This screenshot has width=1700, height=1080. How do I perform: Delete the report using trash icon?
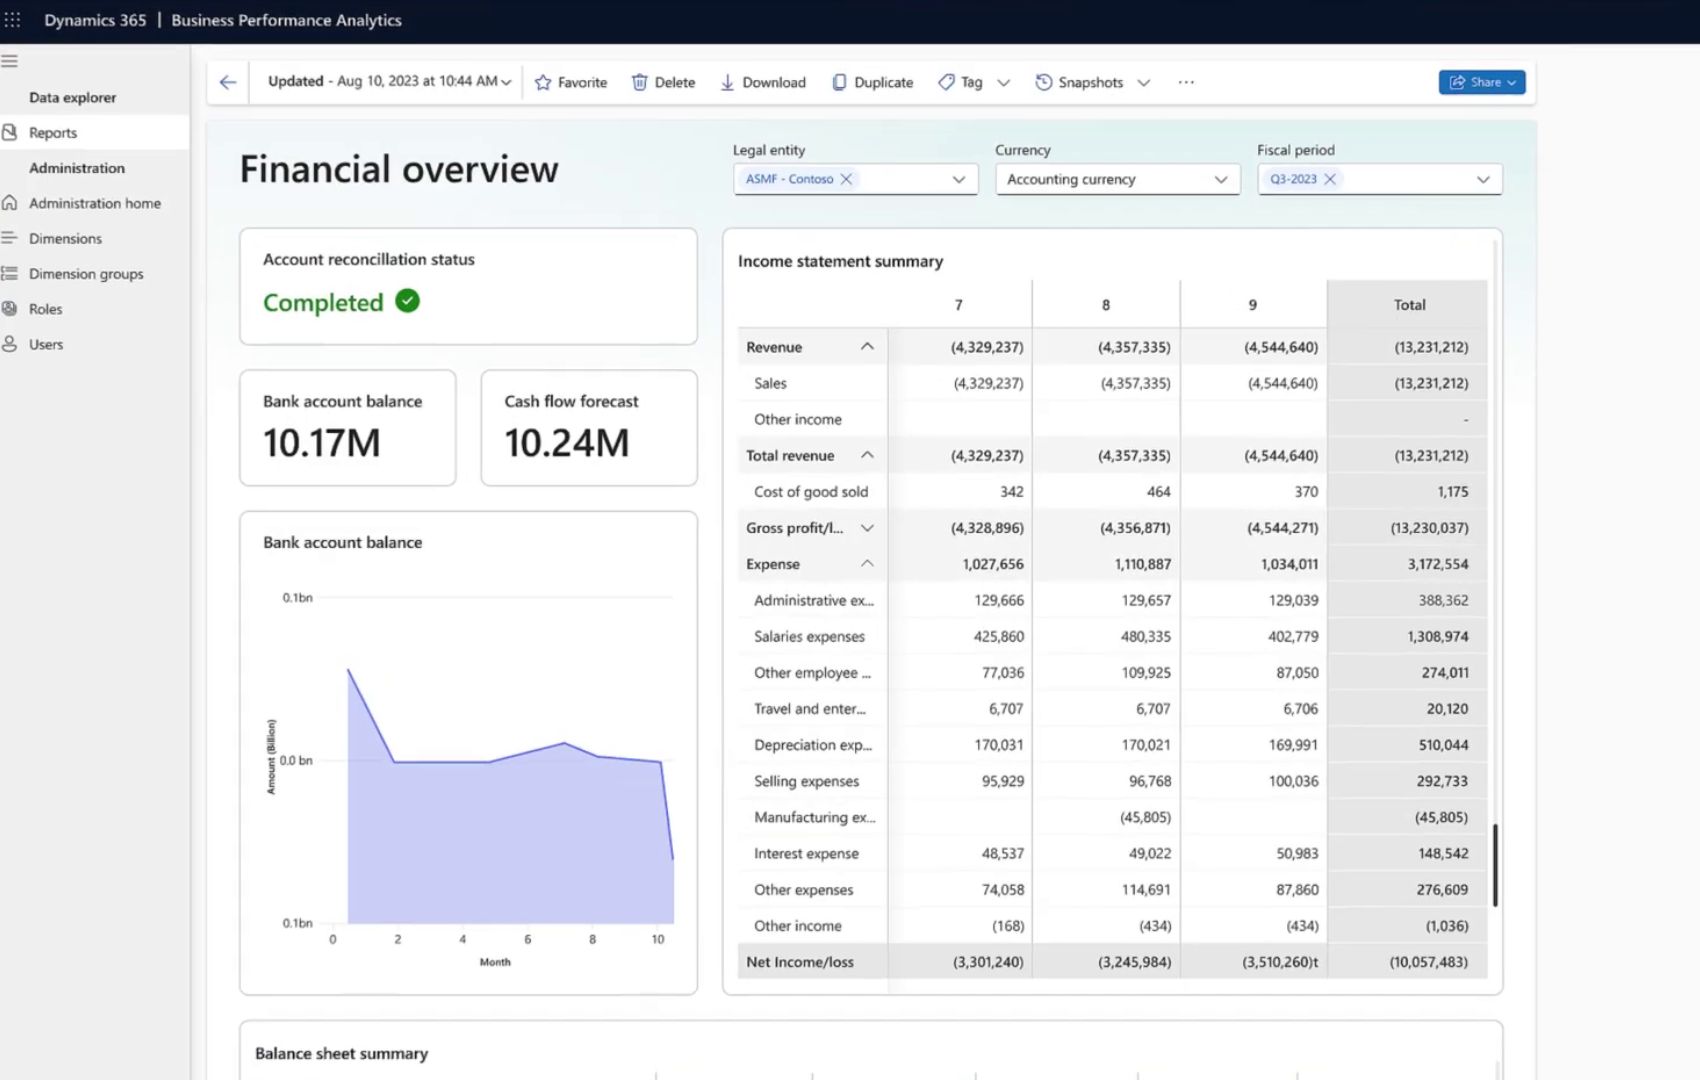(663, 82)
